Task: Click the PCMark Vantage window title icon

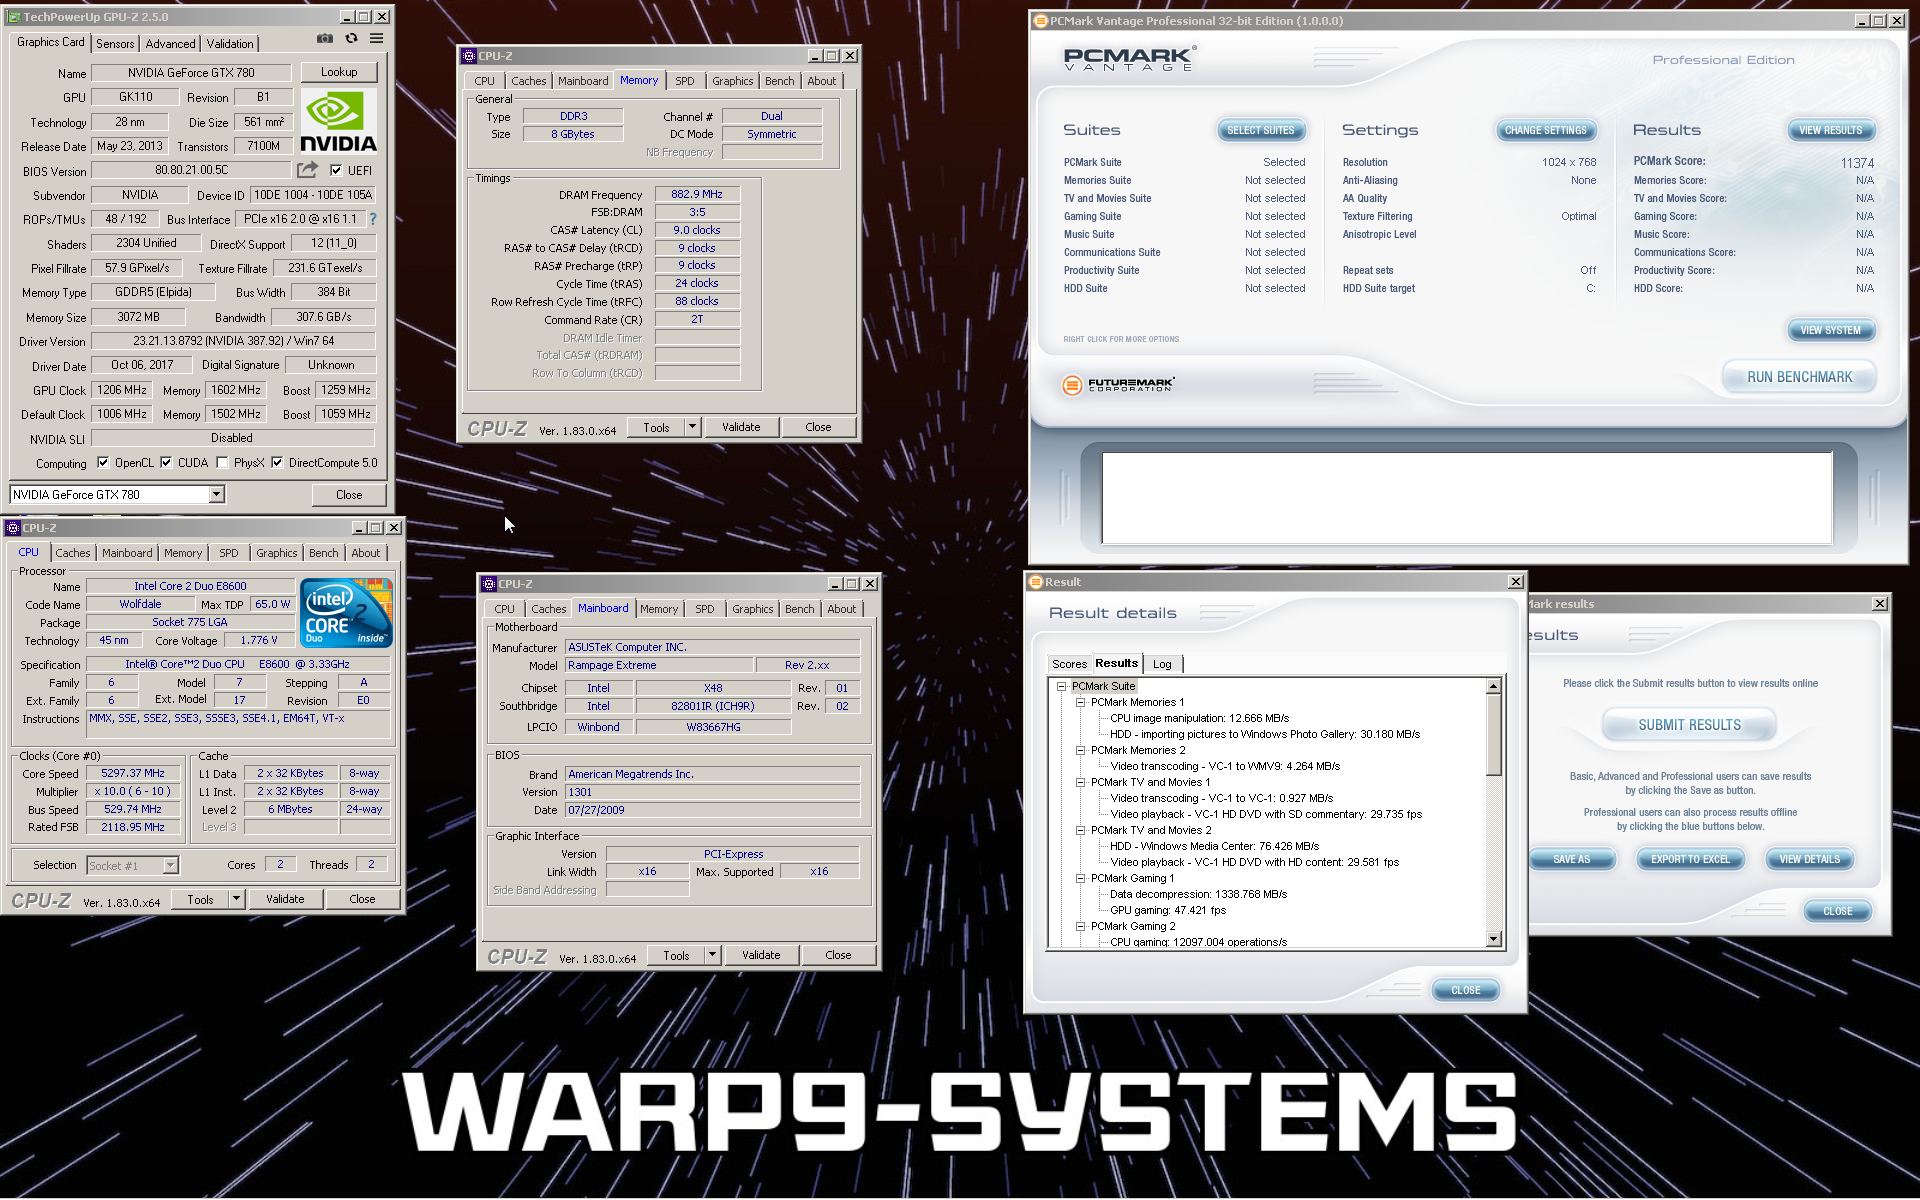Action: tap(1040, 21)
